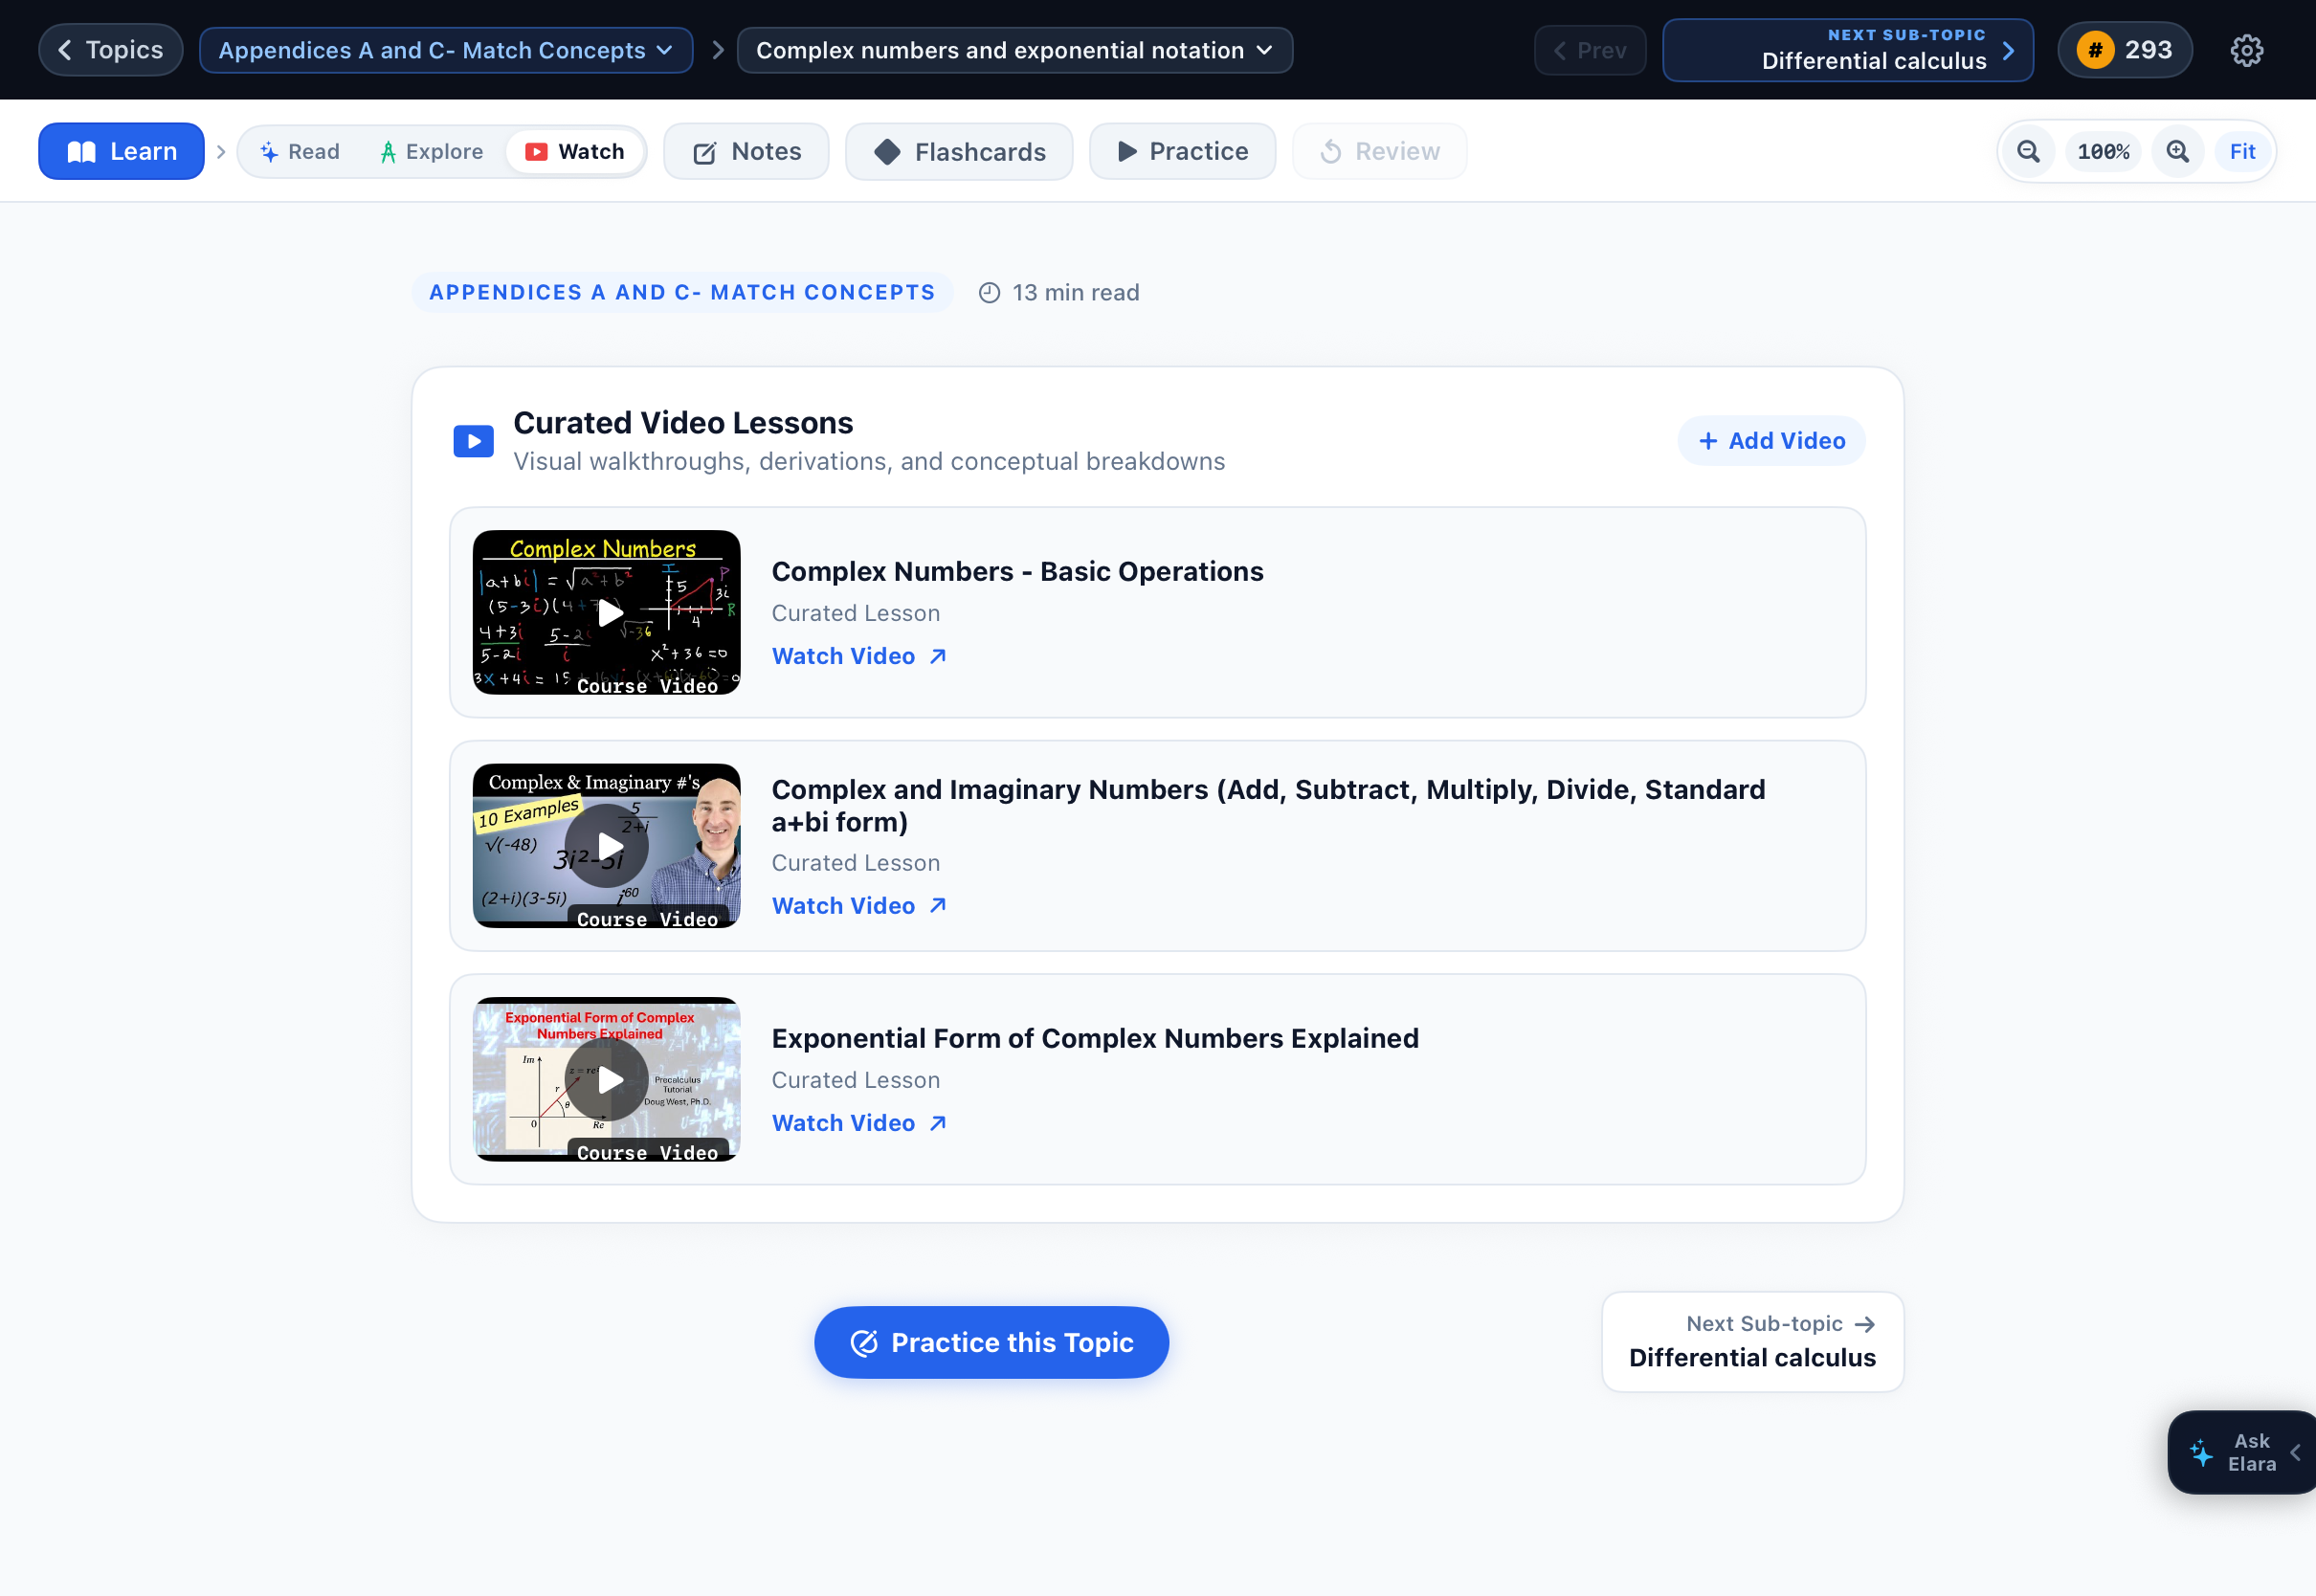This screenshot has height=1596, width=2316.
Task: Select the Watch sub-tab
Action: tap(575, 151)
